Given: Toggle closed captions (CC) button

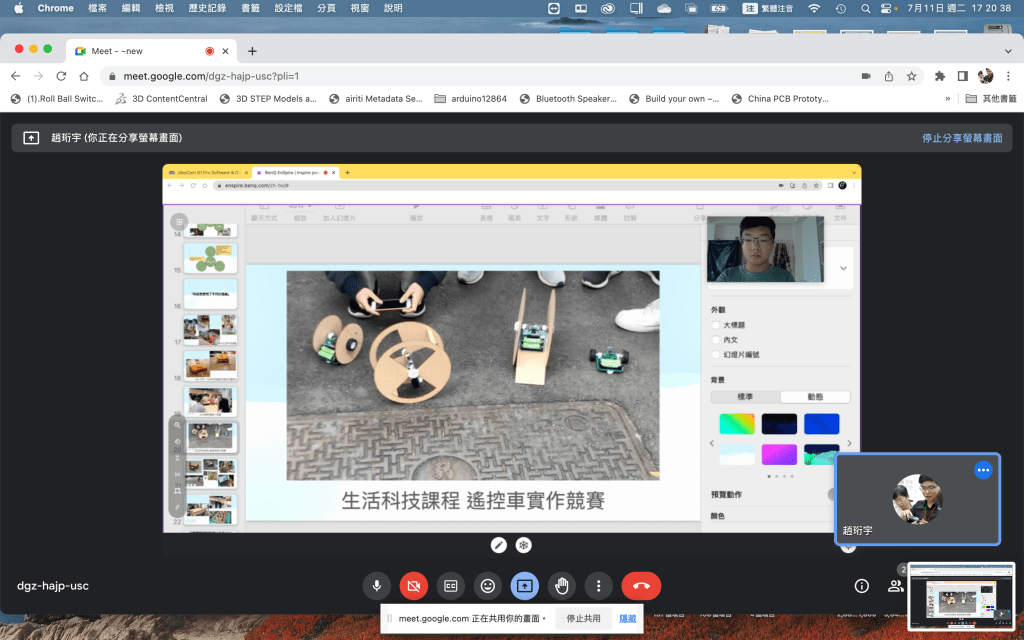Looking at the screenshot, I should [x=451, y=586].
